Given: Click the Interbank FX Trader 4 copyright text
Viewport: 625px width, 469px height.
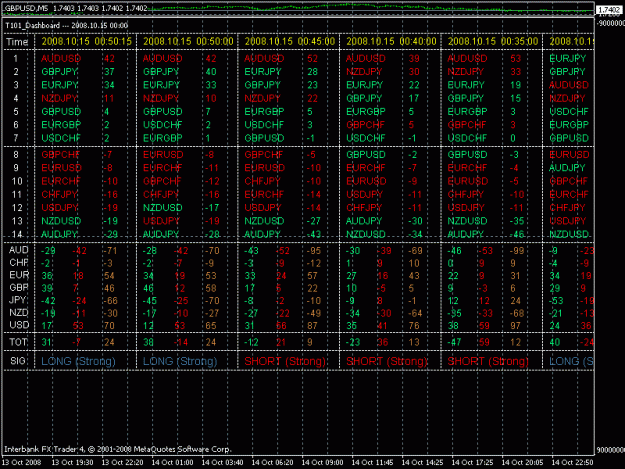Looking at the screenshot, I should pyautogui.click(x=118, y=449).
